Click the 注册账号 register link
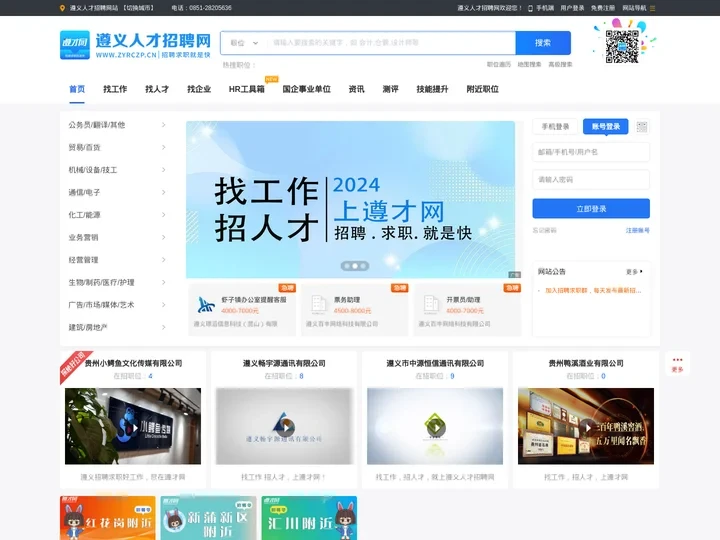Screen dimensions: 720x540 click(x=637, y=231)
